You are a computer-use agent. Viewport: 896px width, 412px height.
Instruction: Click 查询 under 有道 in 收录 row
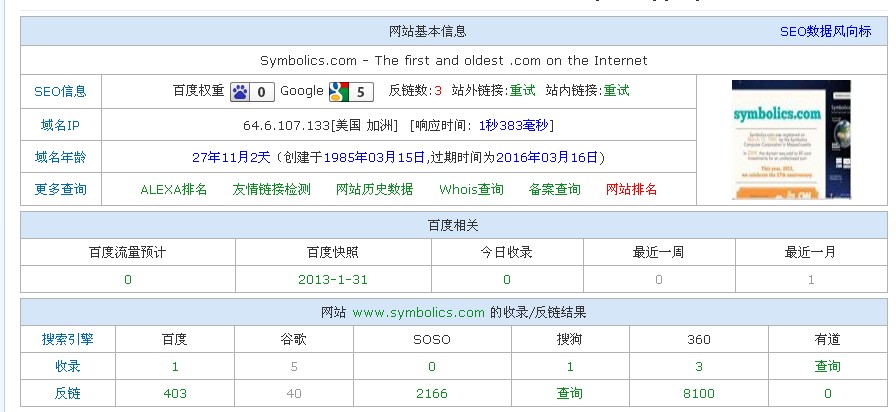tap(827, 367)
